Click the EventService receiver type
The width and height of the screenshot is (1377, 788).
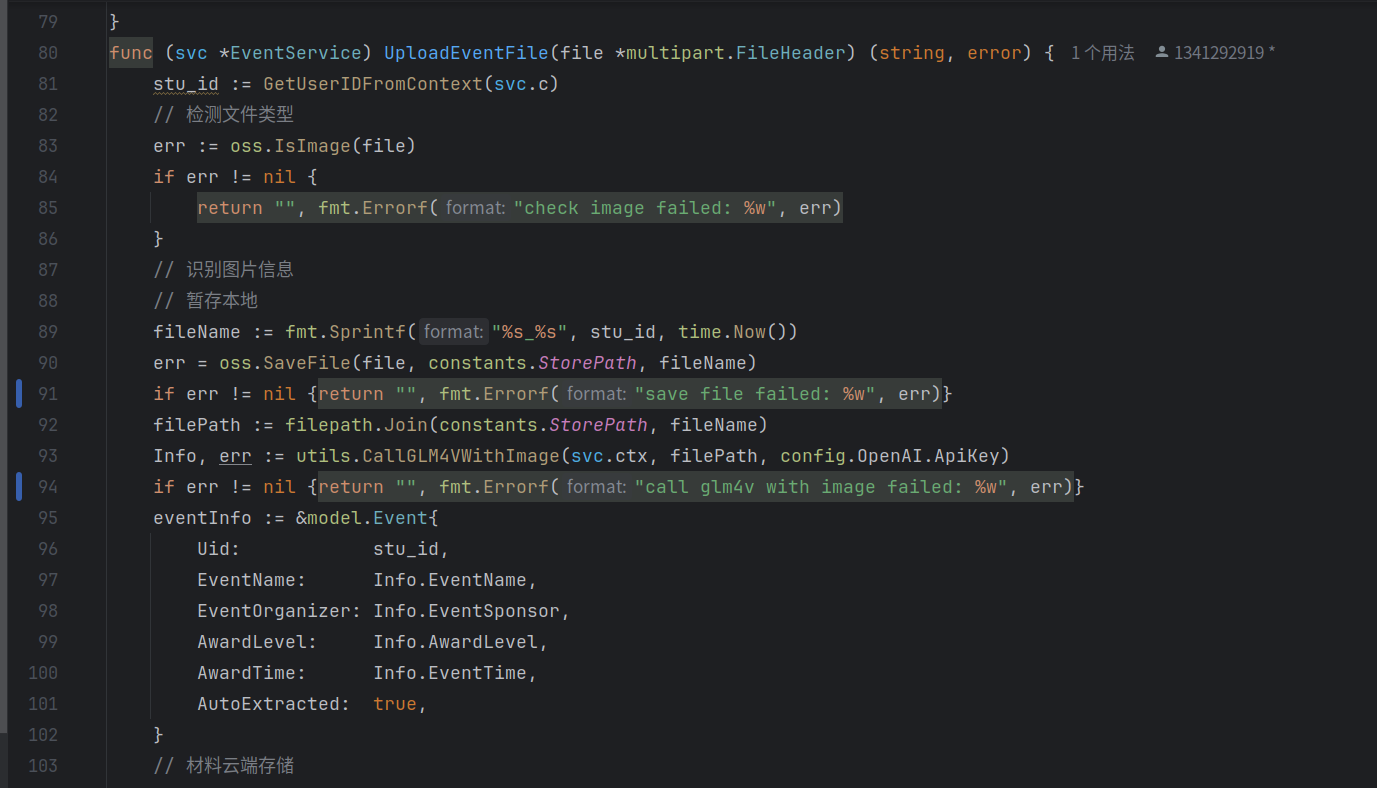pos(295,53)
